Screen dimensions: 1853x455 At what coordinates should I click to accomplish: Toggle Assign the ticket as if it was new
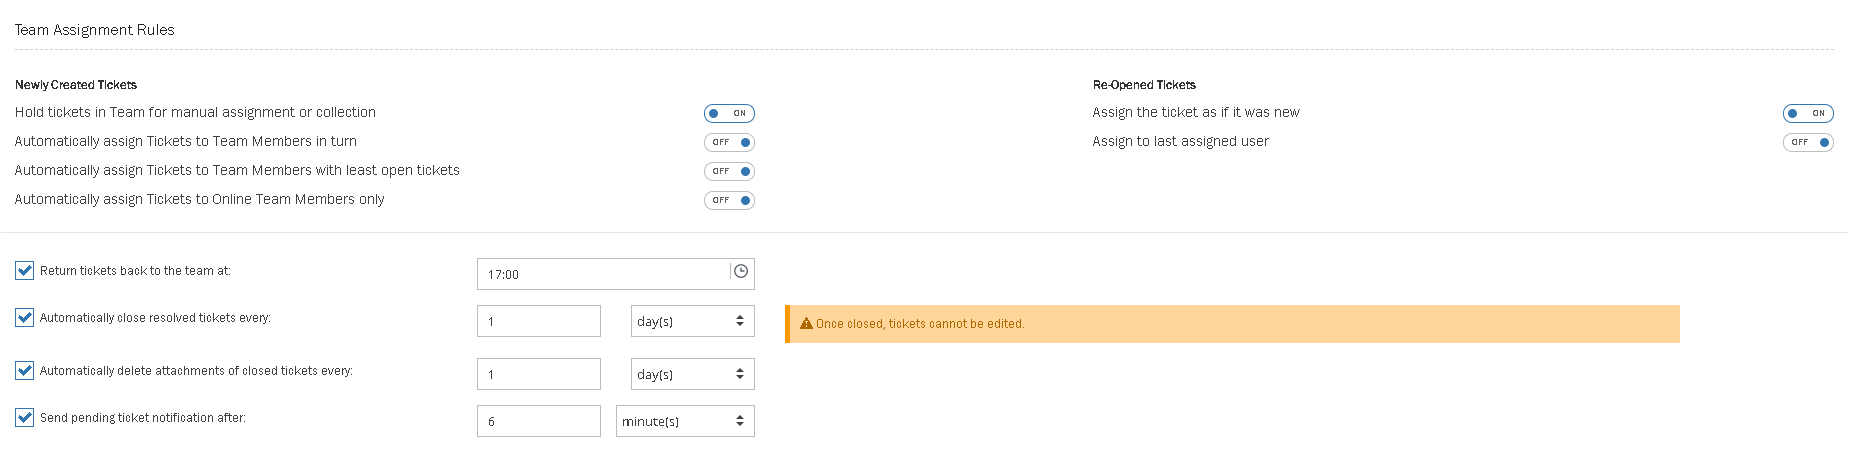tap(1808, 113)
